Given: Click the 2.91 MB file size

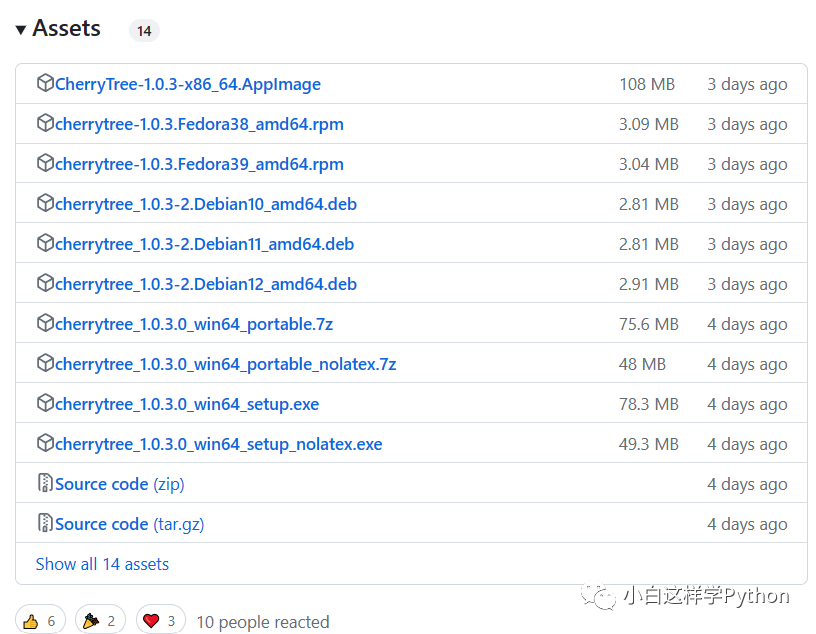Looking at the screenshot, I should (648, 284).
